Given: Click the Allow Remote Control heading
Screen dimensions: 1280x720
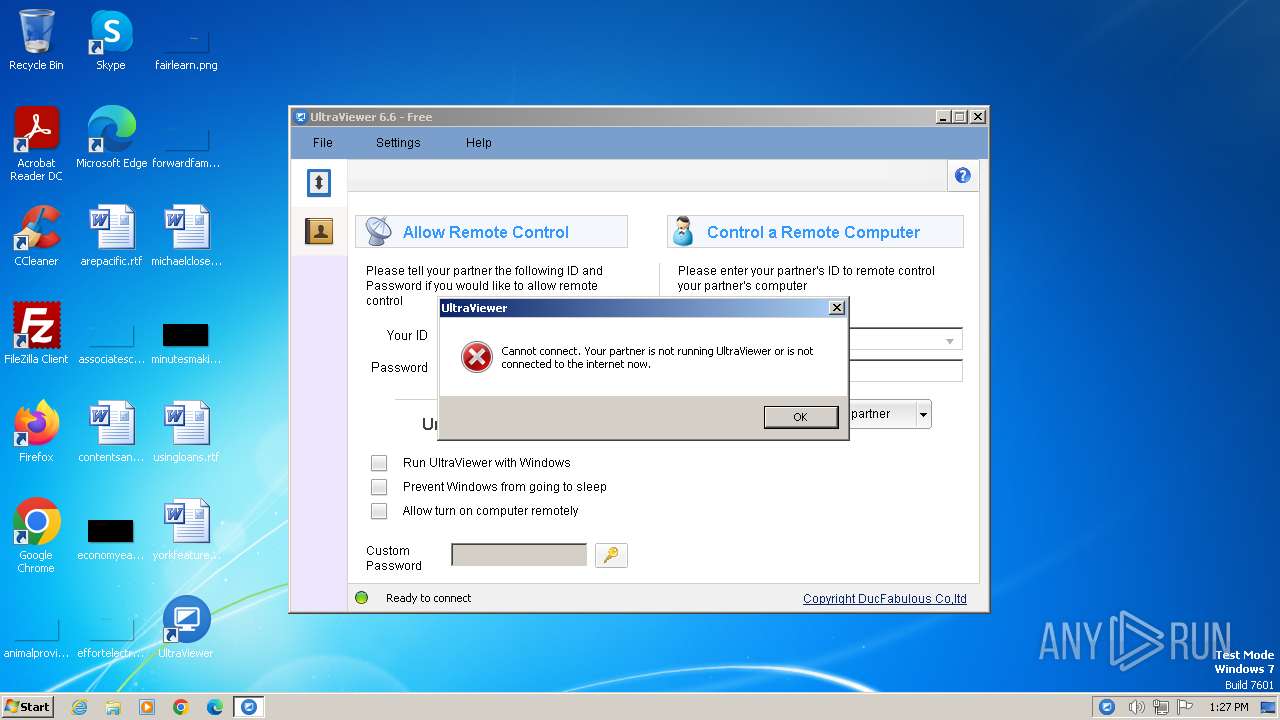Looking at the screenshot, I should click(x=486, y=232).
